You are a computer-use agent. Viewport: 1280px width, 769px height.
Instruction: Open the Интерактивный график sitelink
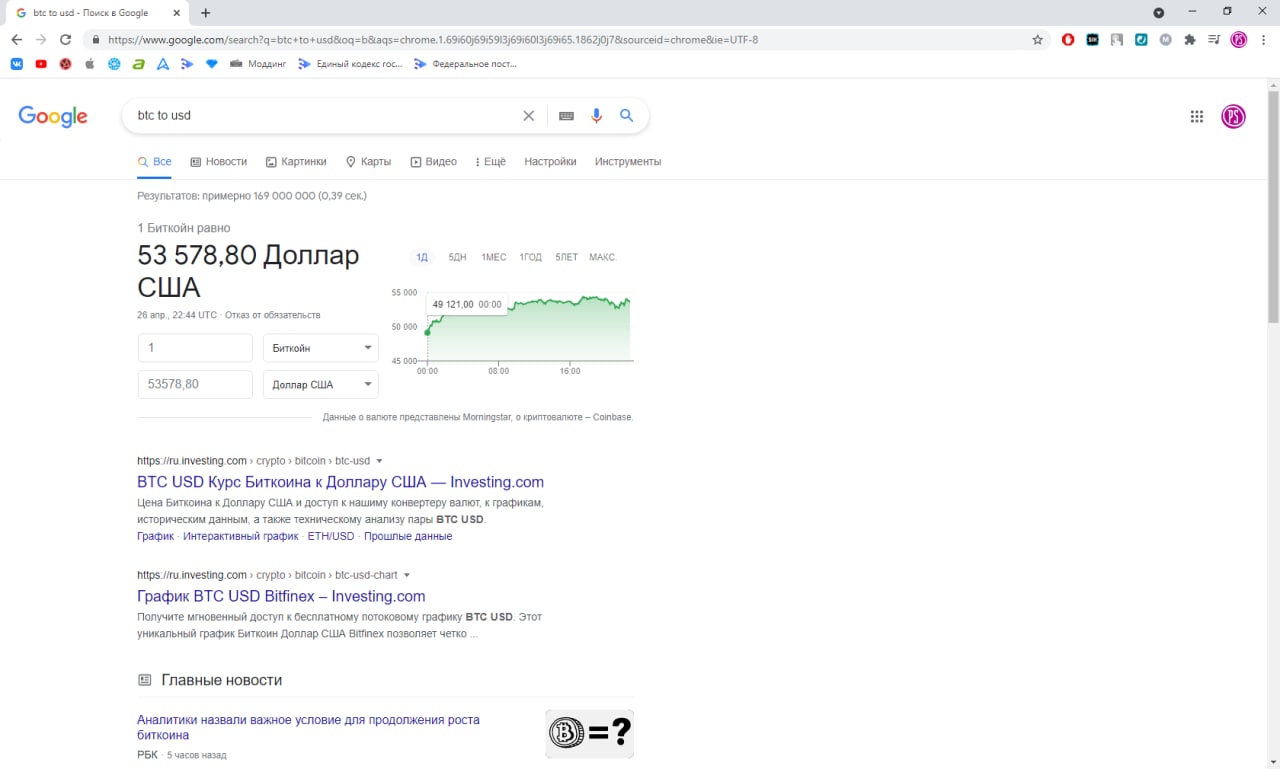pos(241,537)
